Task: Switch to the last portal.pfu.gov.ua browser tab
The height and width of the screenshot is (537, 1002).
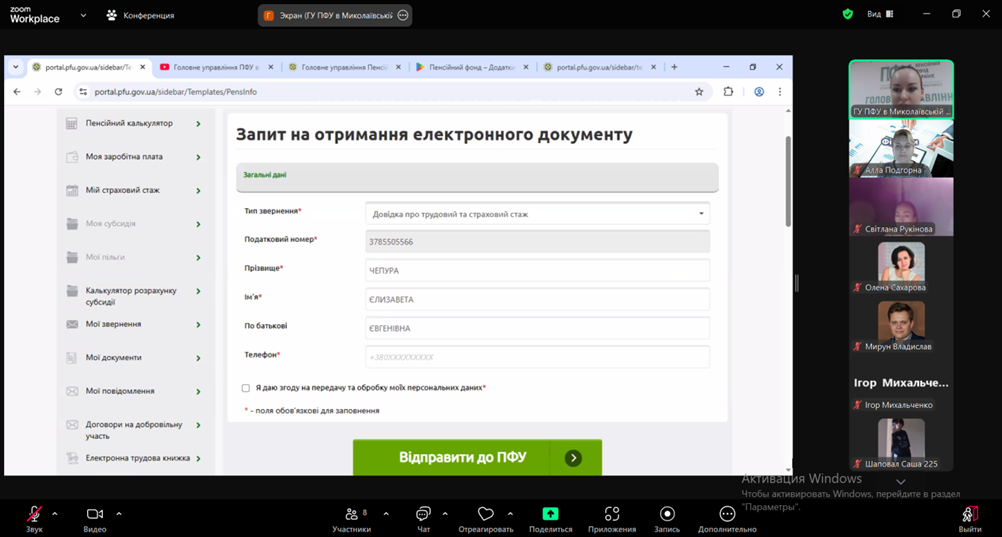Action: click(600, 67)
